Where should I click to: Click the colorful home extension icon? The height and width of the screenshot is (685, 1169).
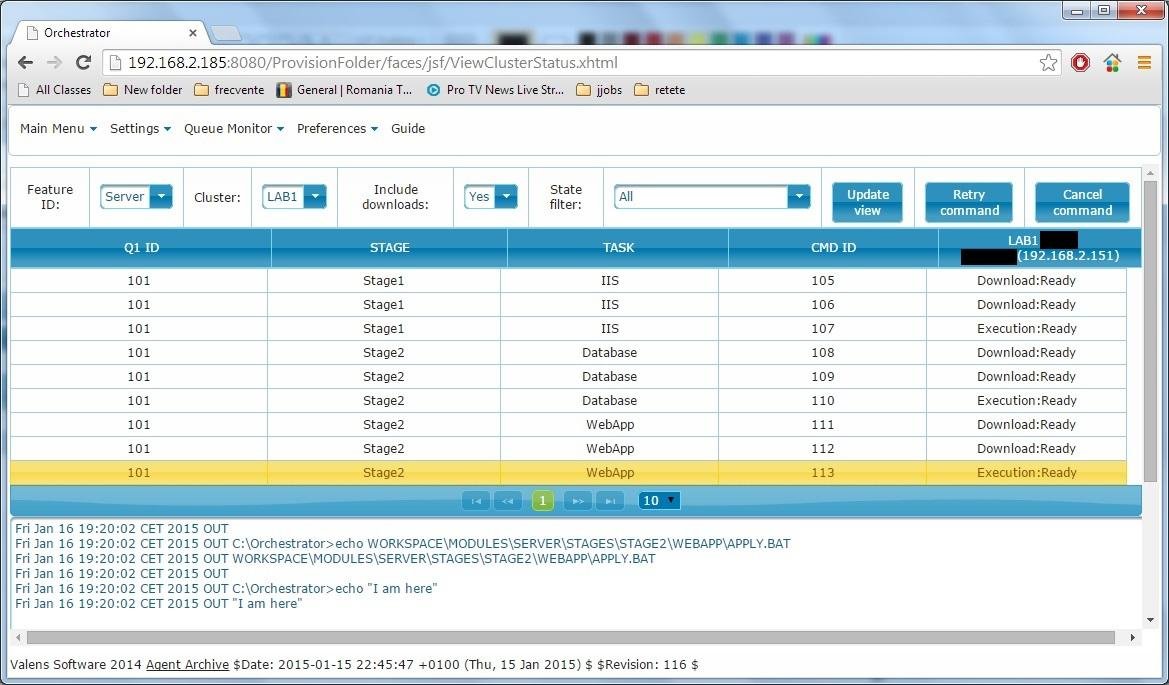click(1112, 62)
